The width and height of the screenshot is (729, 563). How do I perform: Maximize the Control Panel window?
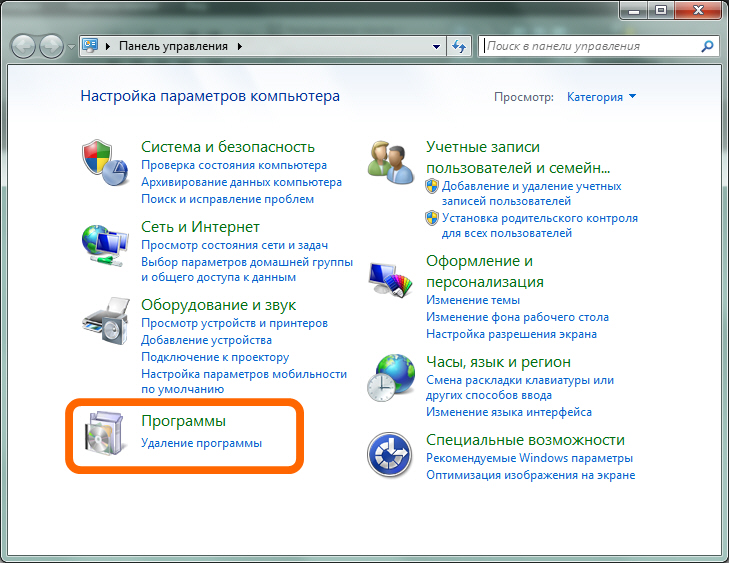click(661, 10)
